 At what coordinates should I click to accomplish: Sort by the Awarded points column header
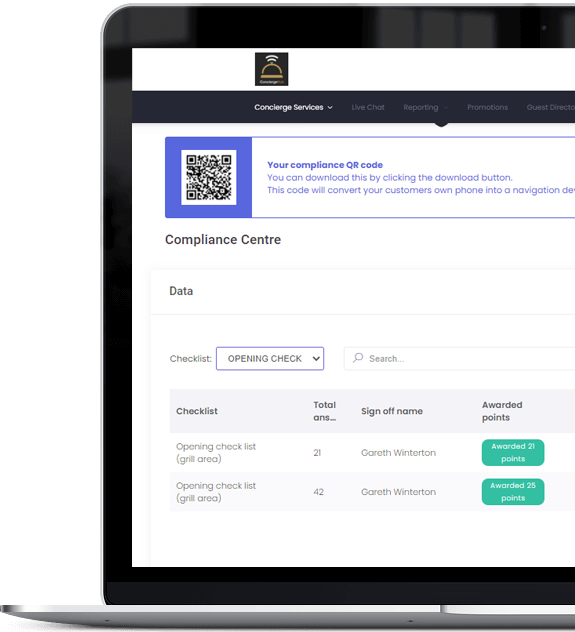(x=502, y=411)
